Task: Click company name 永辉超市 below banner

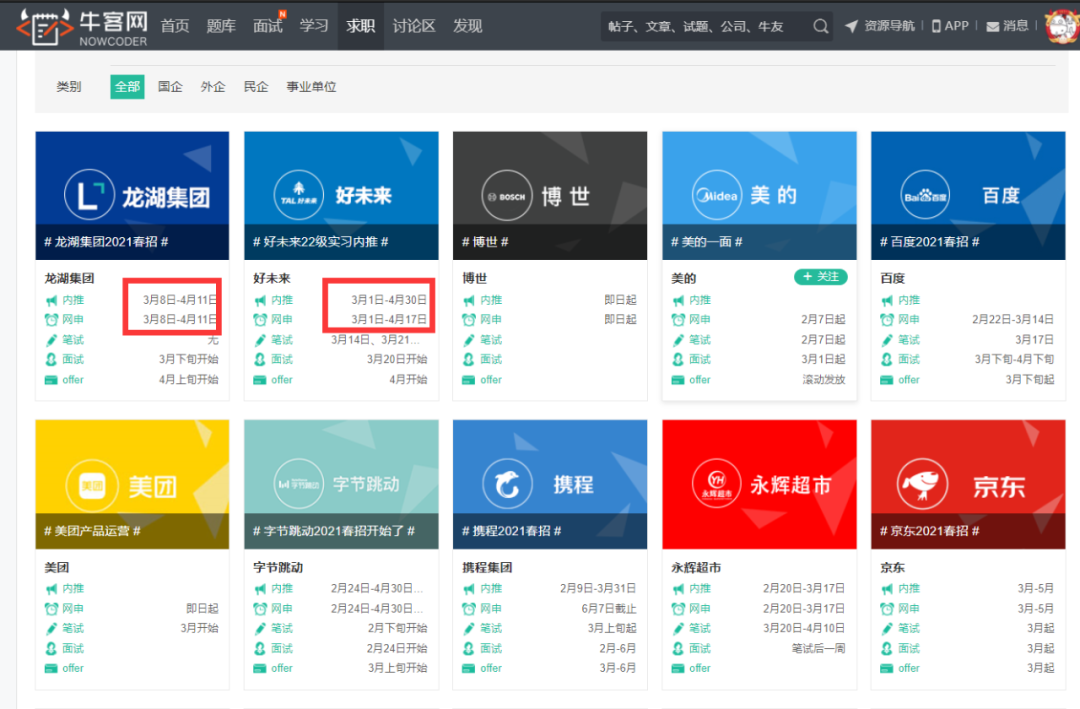Action: coord(696,568)
